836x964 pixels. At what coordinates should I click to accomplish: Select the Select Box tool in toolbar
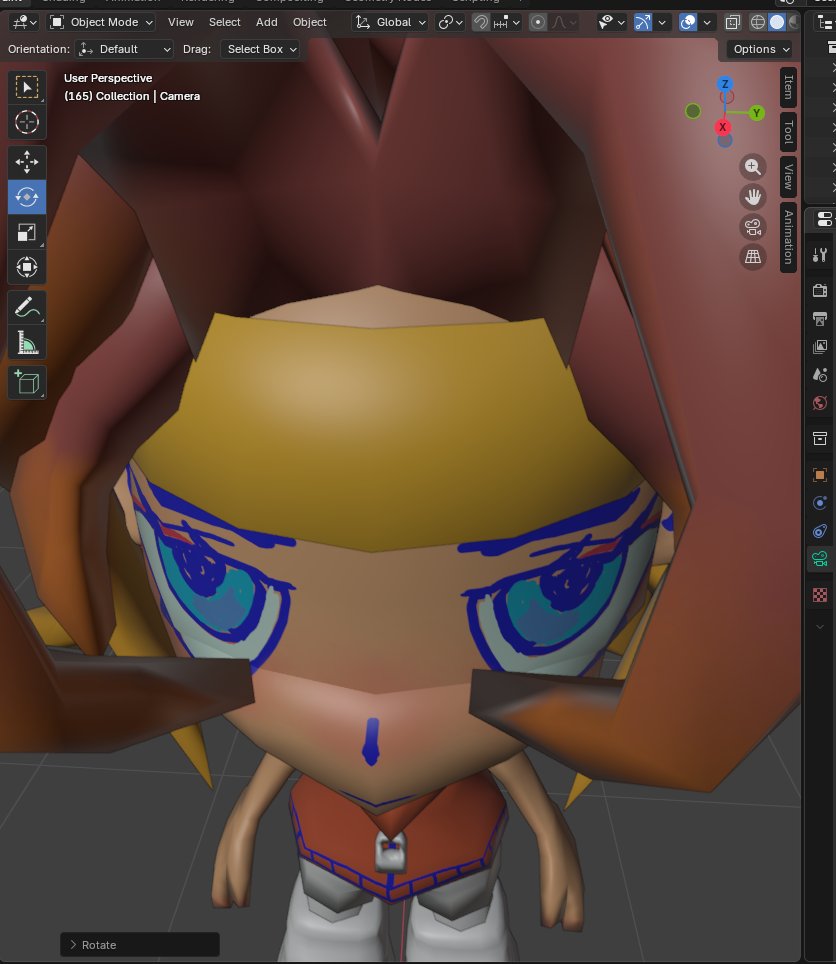(x=26, y=87)
